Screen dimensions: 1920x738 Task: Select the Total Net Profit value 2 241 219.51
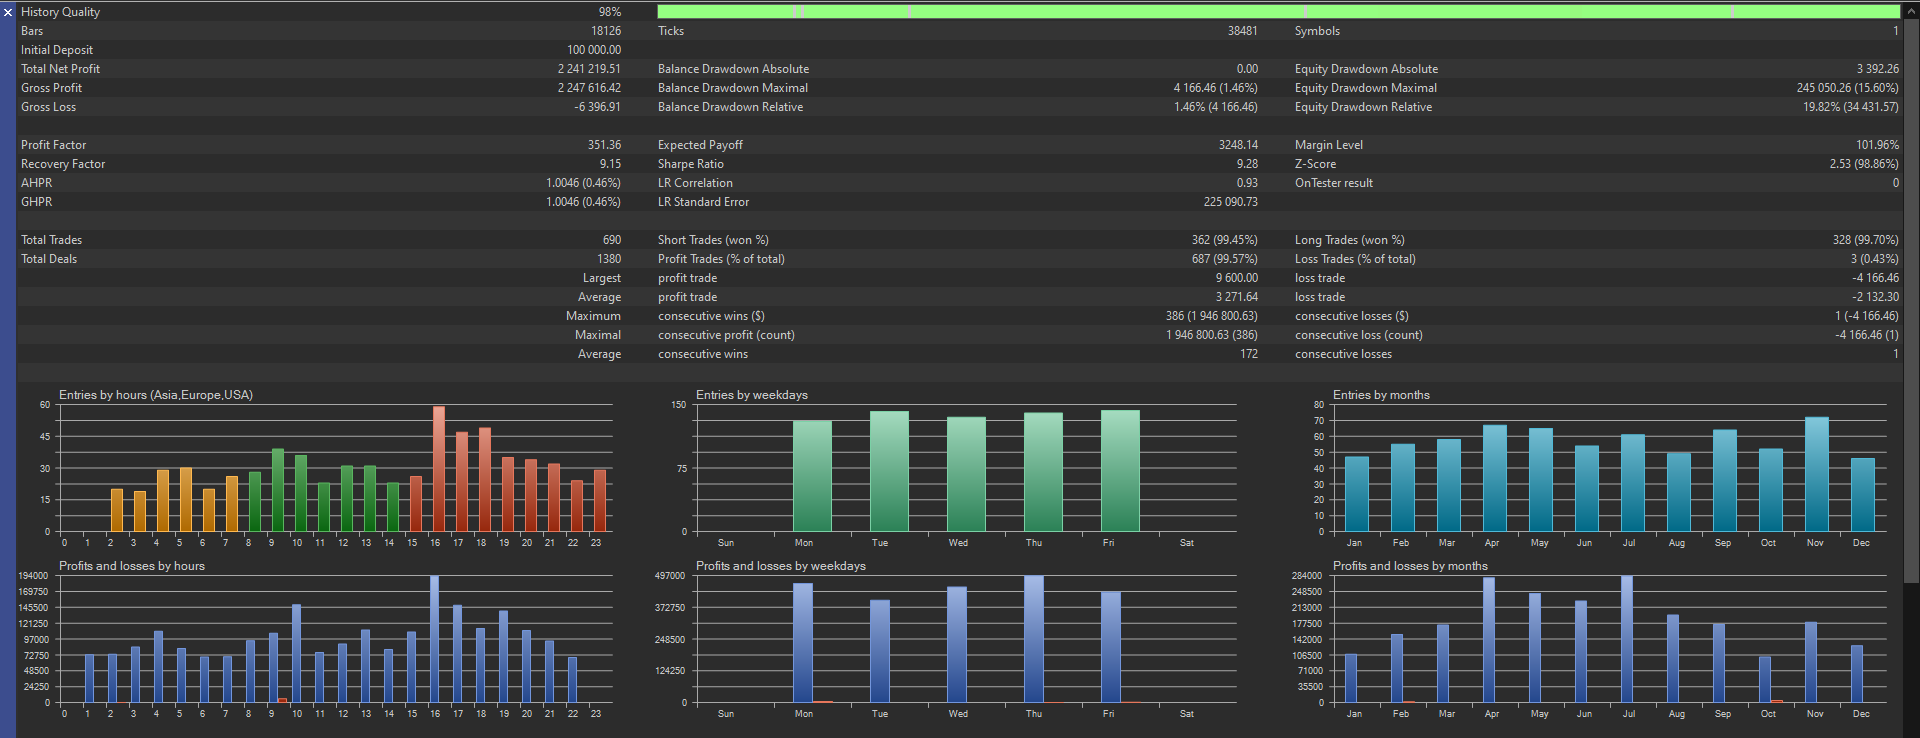(589, 69)
